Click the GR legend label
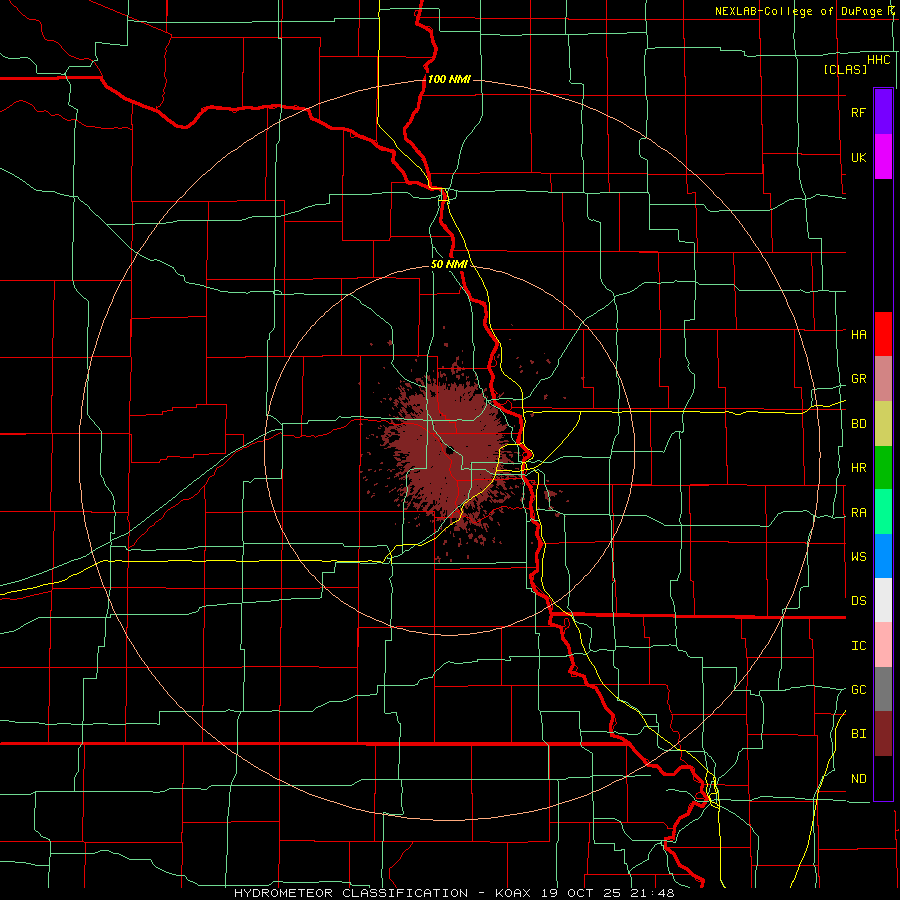This screenshot has height=900, width=900. pyautogui.click(x=859, y=379)
